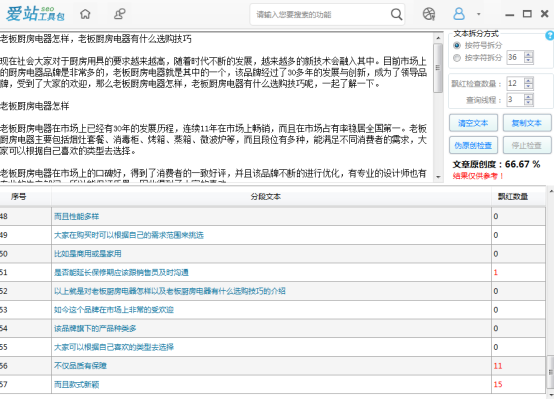554x399 pixels.
Task: Increase 飘红检查数量 value
Action: point(529,81)
